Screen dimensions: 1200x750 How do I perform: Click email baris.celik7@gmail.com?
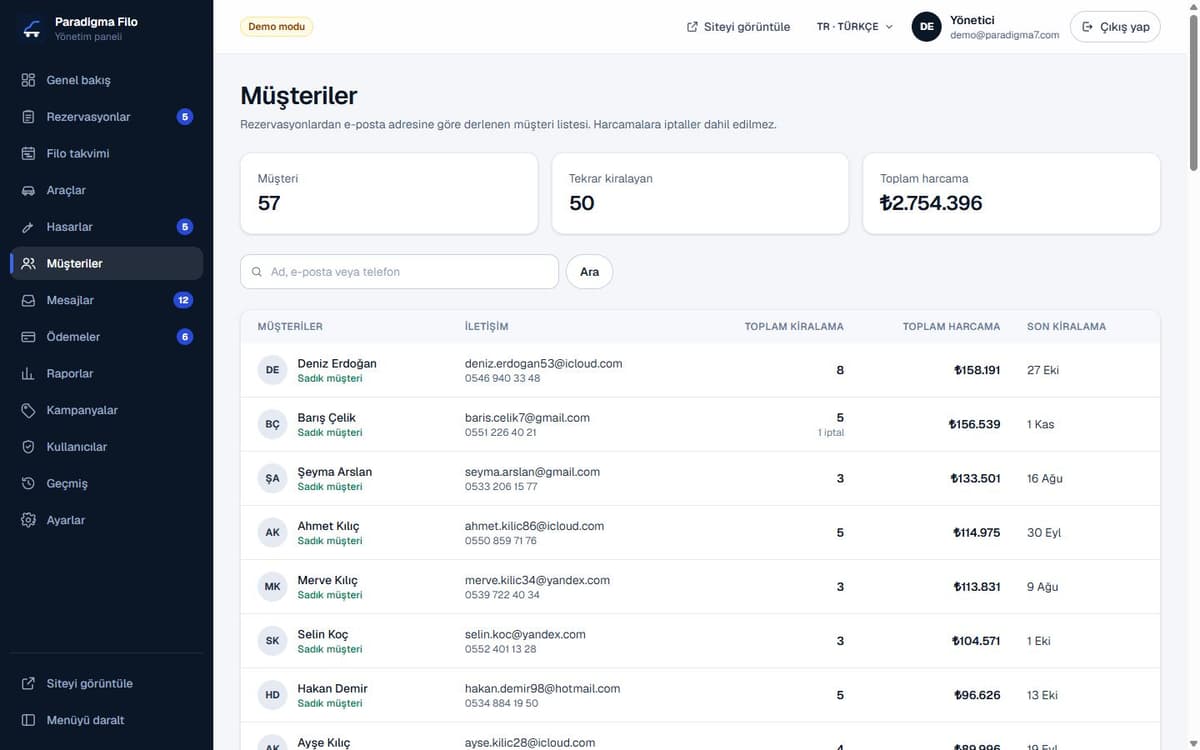527,418
